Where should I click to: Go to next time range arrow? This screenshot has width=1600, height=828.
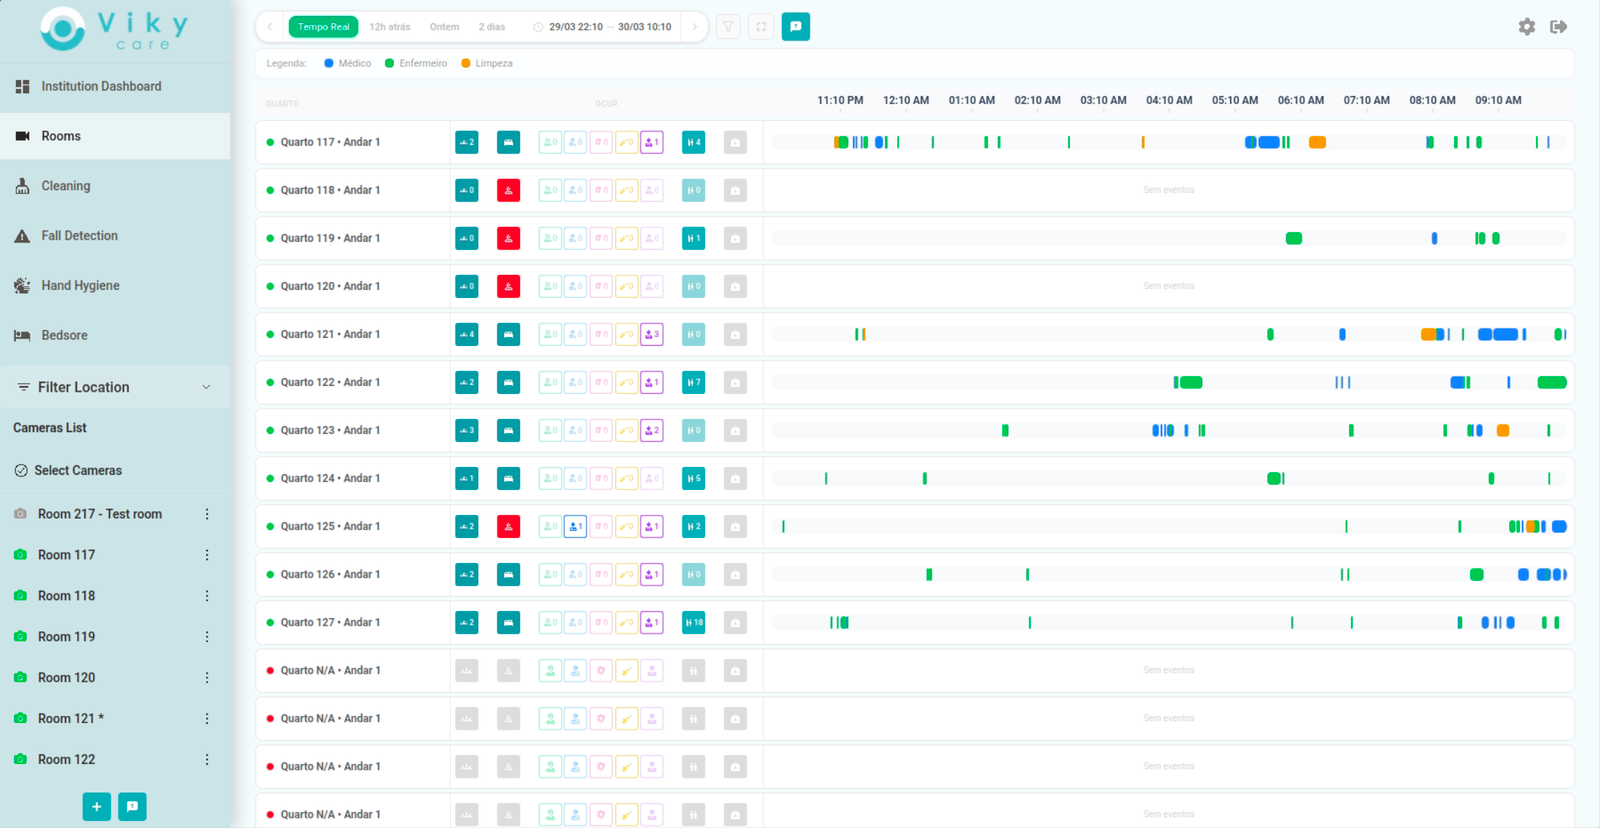[694, 27]
